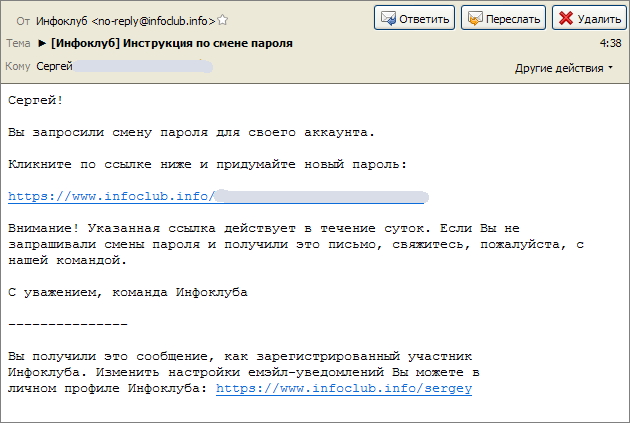Open the infoclub.info/sergey profile link
630x423 pixels.
click(343, 388)
